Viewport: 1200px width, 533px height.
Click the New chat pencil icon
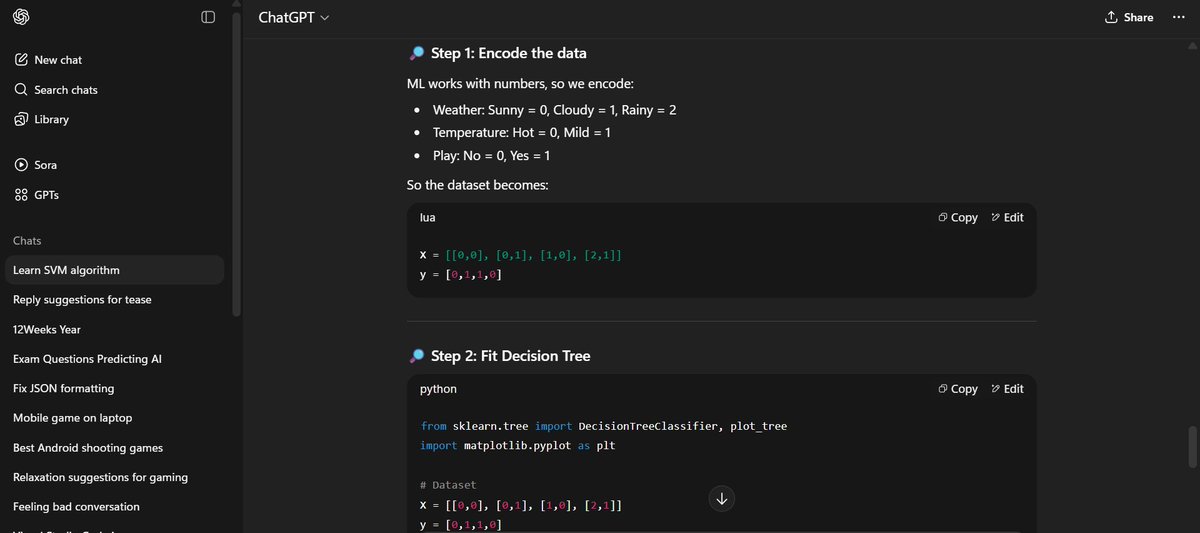(21, 60)
